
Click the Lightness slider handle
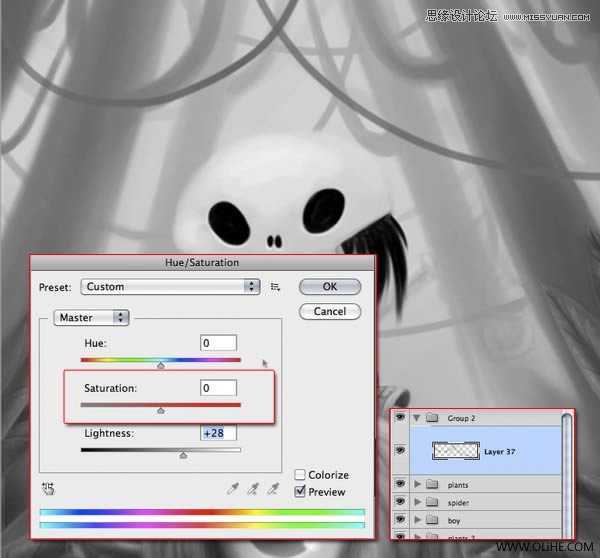coord(183,455)
